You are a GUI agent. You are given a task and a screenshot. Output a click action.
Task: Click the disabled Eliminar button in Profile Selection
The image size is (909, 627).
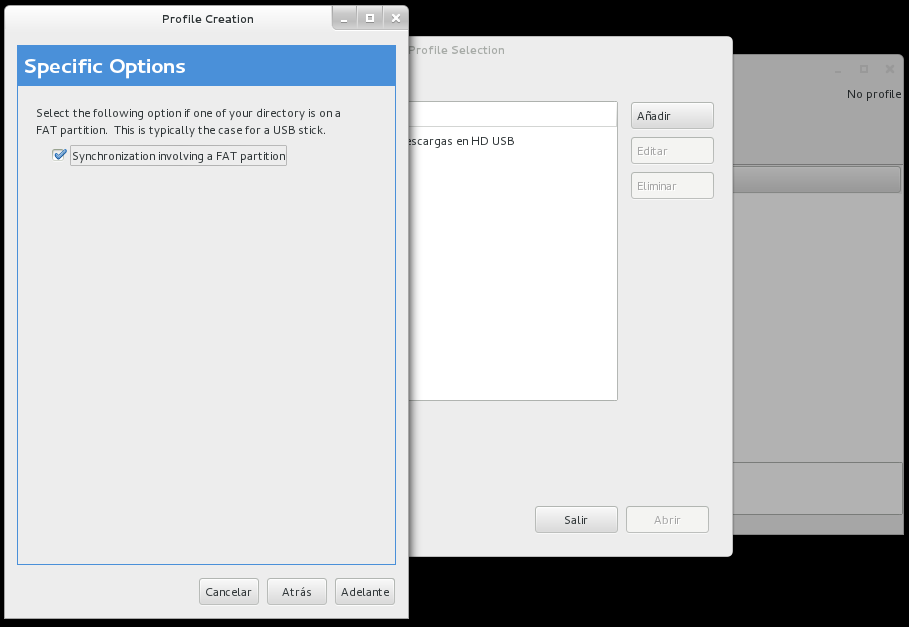[672, 185]
